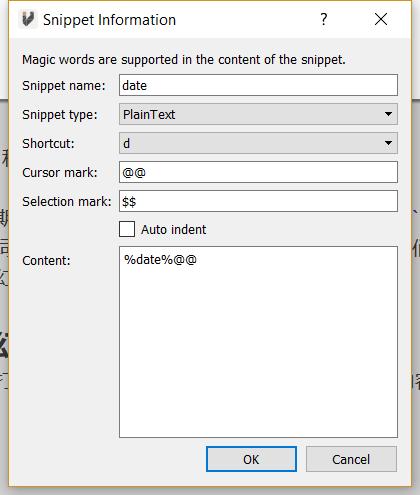Click the "Snippet name:" label
This screenshot has height=495, width=420.
click(x=64, y=86)
